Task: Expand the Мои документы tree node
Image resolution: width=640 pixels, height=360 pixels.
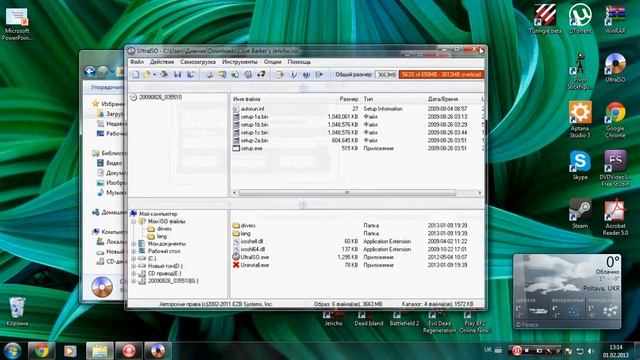Action: click(133, 244)
